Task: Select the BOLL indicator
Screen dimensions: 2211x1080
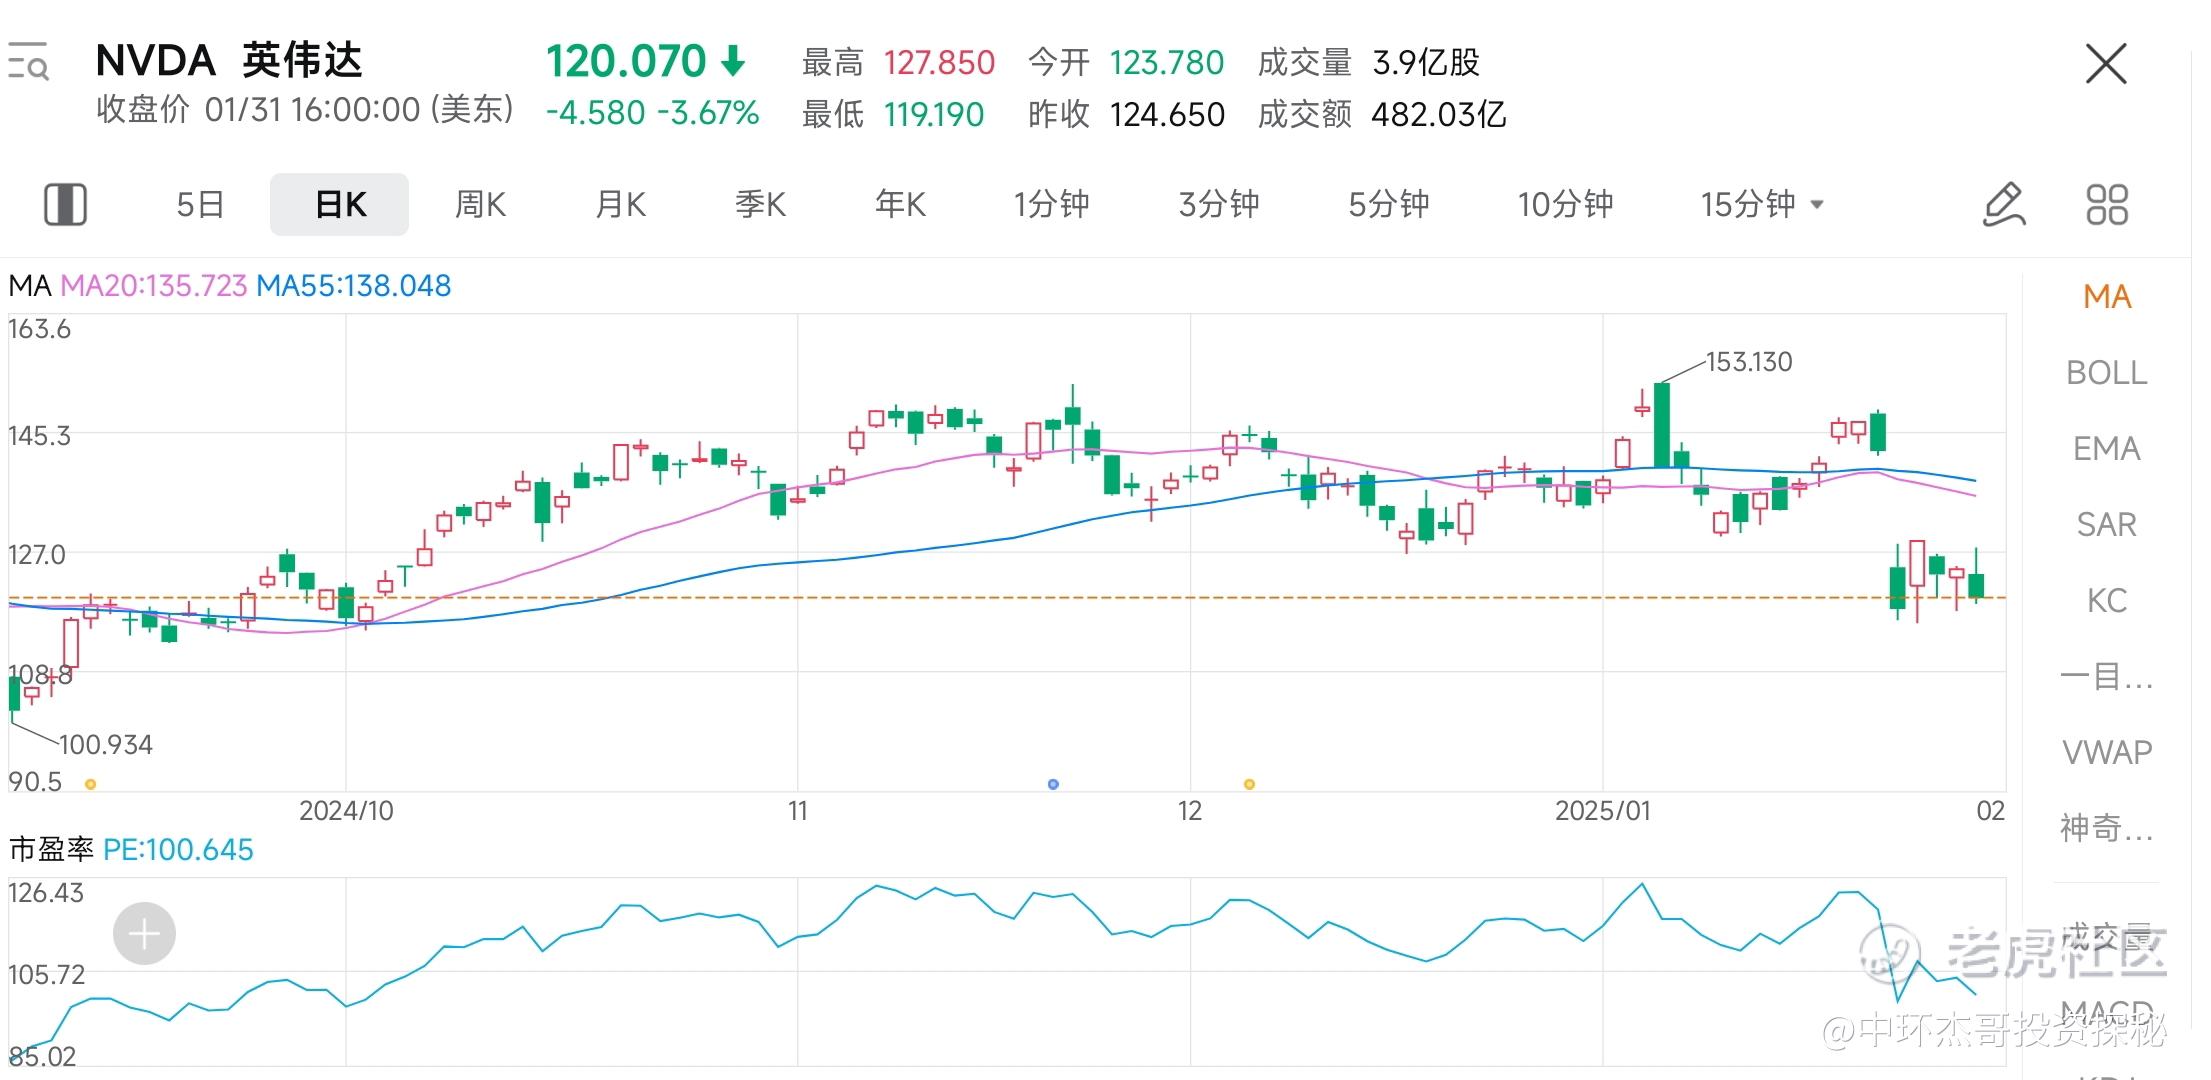Action: tap(2107, 372)
